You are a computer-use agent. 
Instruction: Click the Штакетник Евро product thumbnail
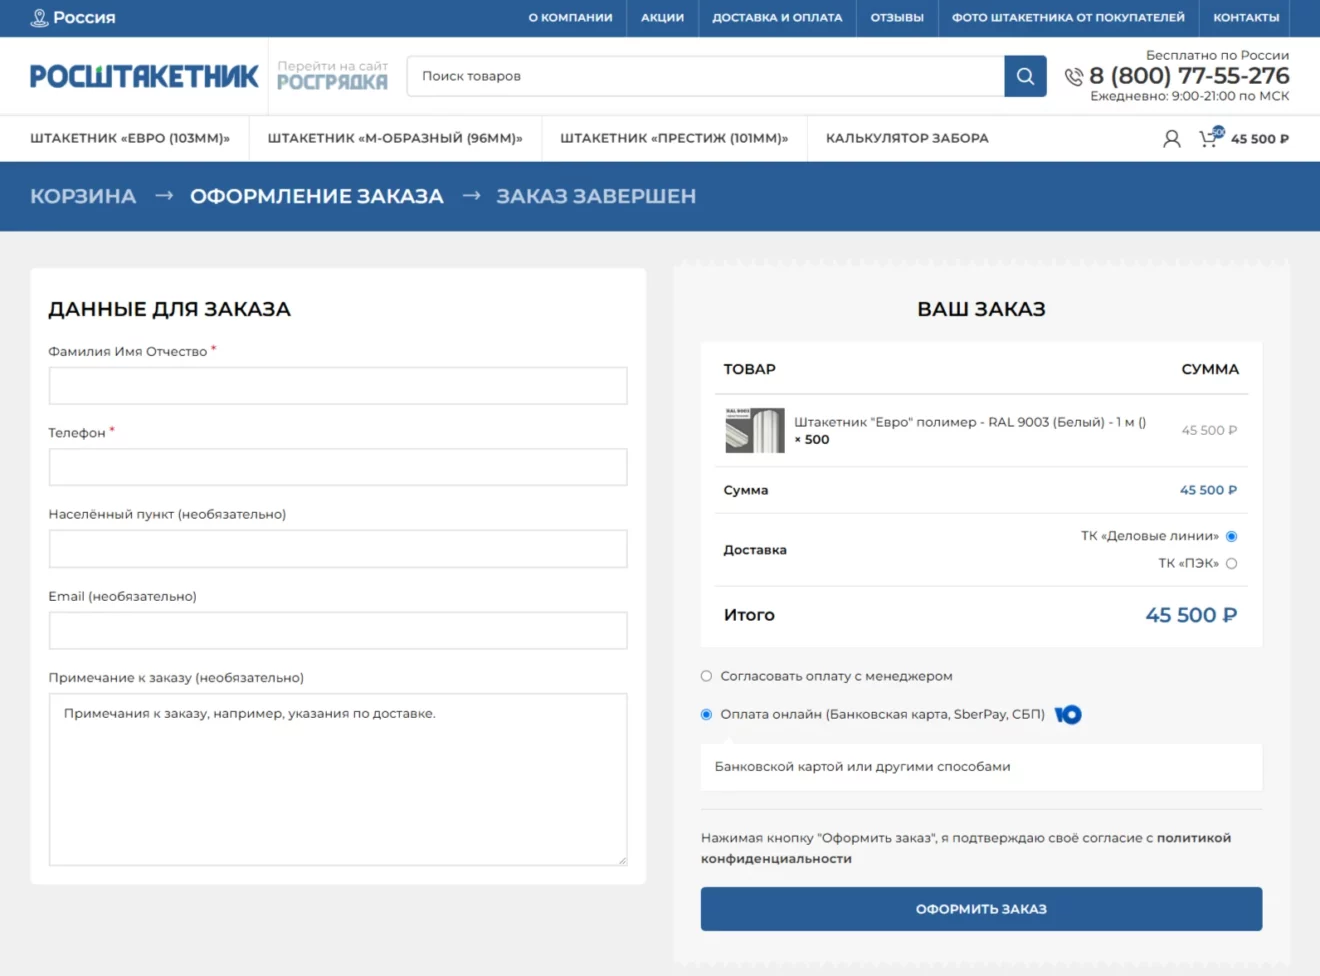pyautogui.click(x=755, y=430)
